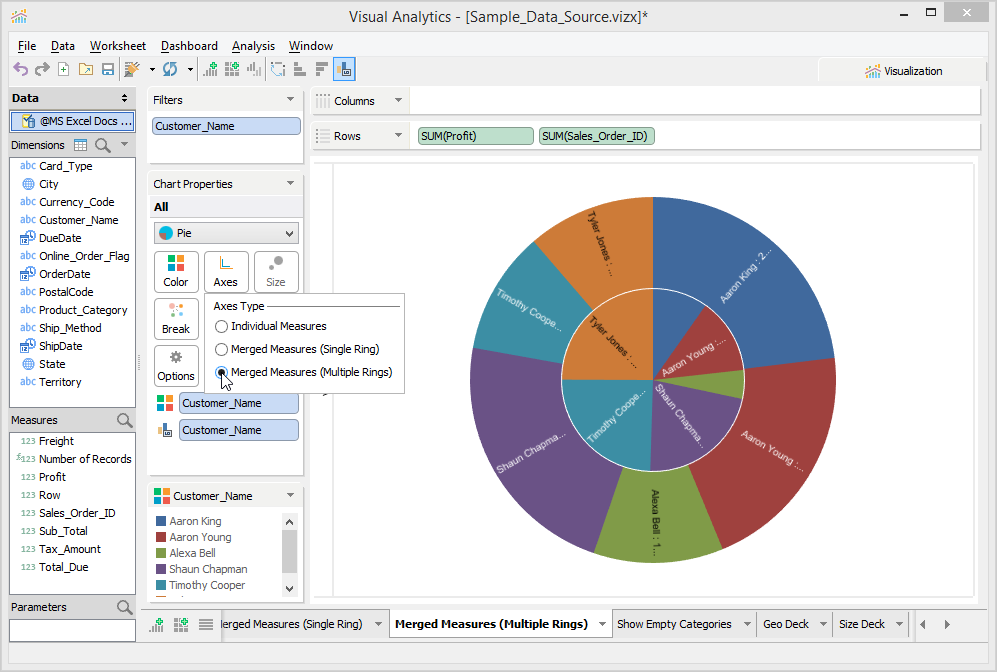
Task: Click the Color button in Chart Properties
Action: tap(176, 272)
